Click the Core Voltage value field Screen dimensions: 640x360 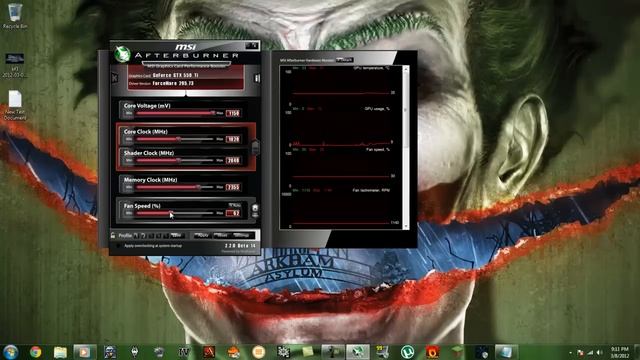(x=233, y=113)
